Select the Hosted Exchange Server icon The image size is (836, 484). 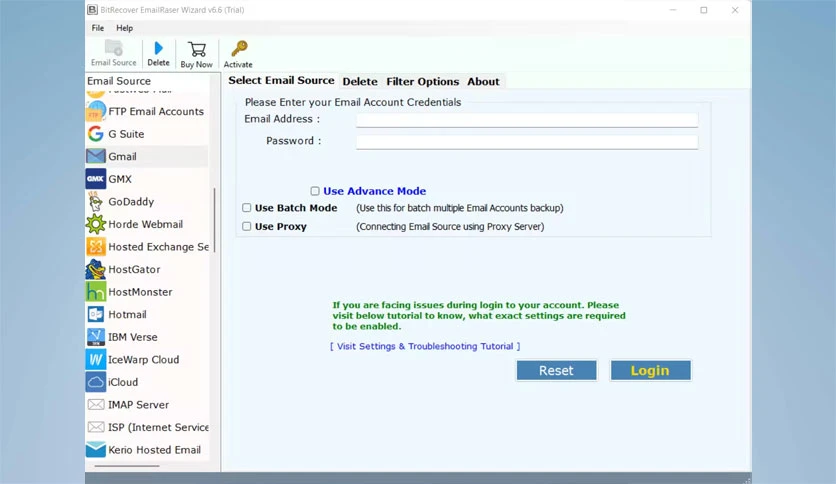pyautogui.click(x=95, y=247)
